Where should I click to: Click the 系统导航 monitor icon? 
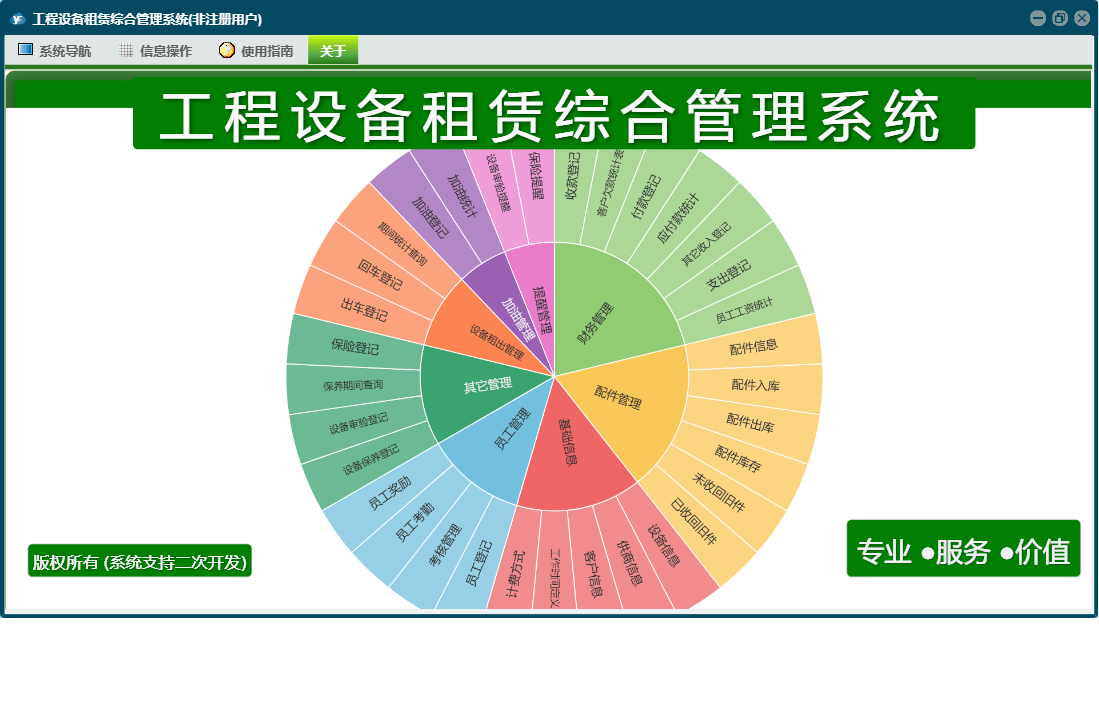[x=25, y=50]
